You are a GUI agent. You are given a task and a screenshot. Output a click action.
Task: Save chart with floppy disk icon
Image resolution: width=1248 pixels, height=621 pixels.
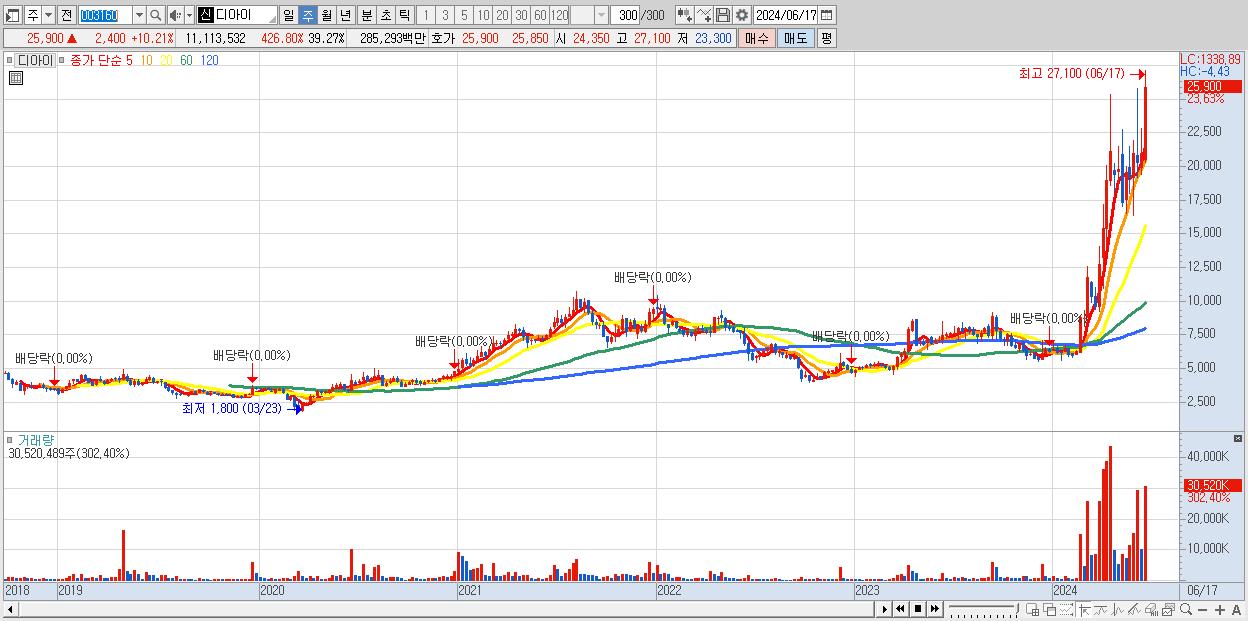723,15
